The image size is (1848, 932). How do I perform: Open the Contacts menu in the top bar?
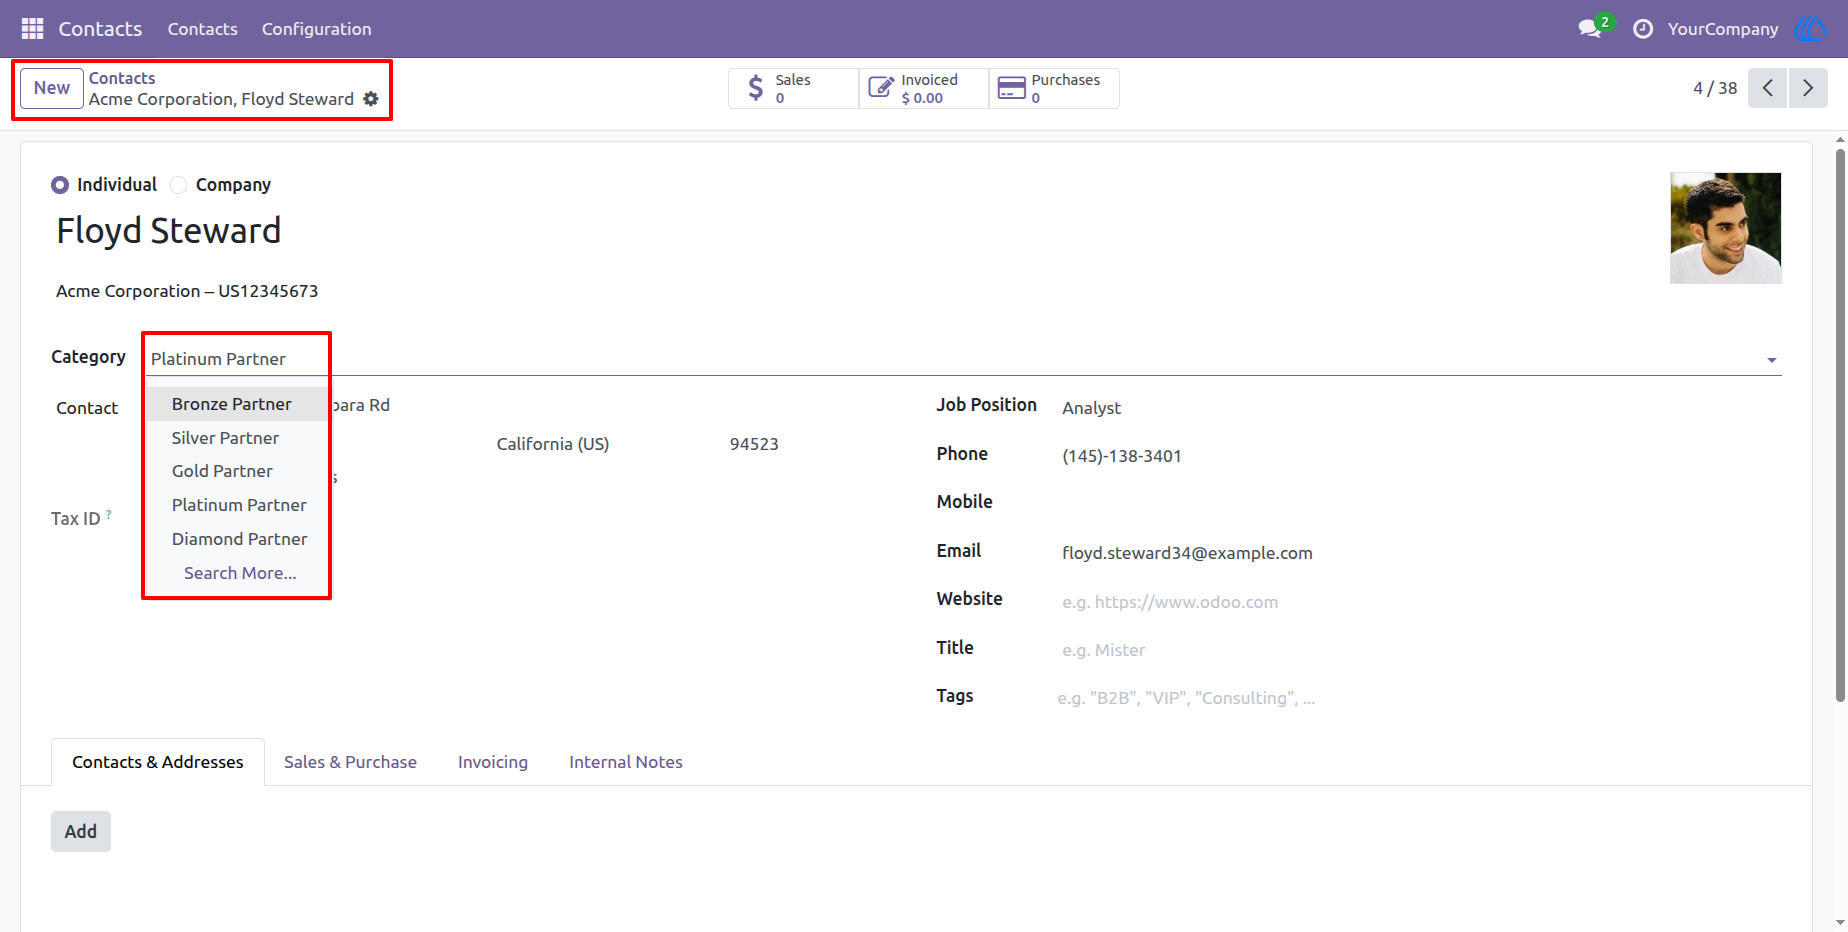[x=203, y=29]
